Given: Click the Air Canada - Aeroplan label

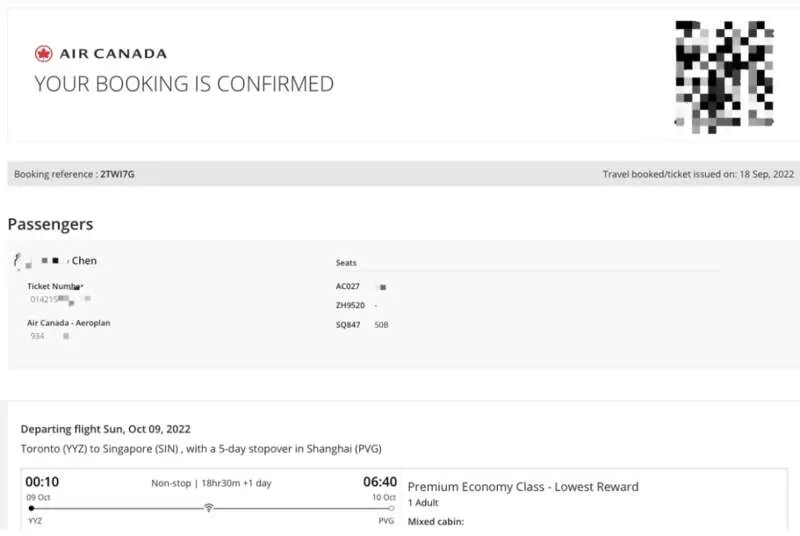Looking at the screenshot, I should [69, 323].
